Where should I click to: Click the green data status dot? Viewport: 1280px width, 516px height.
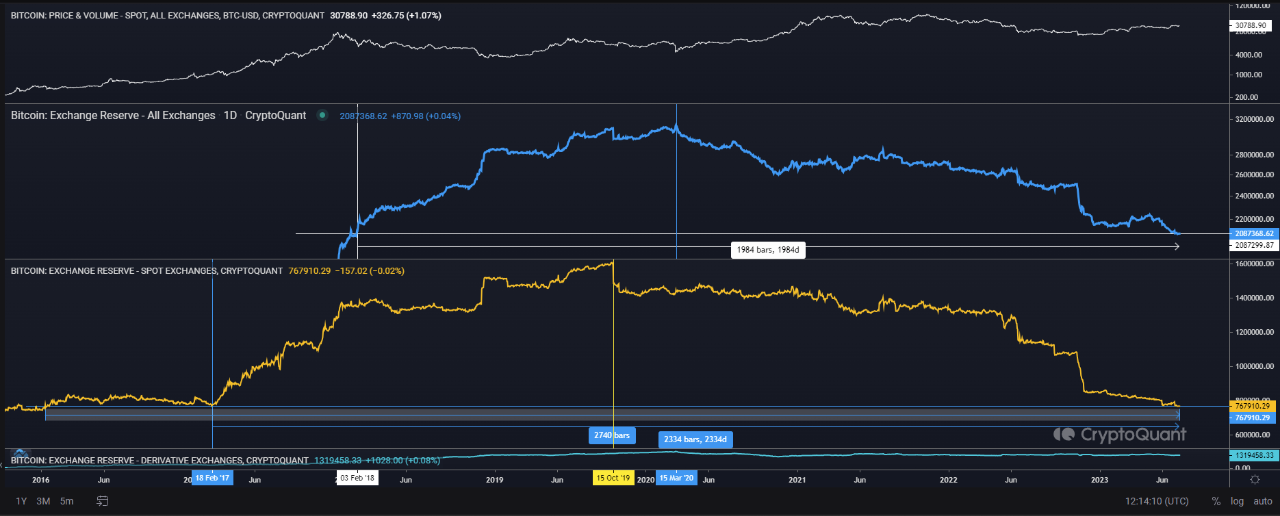322,115
